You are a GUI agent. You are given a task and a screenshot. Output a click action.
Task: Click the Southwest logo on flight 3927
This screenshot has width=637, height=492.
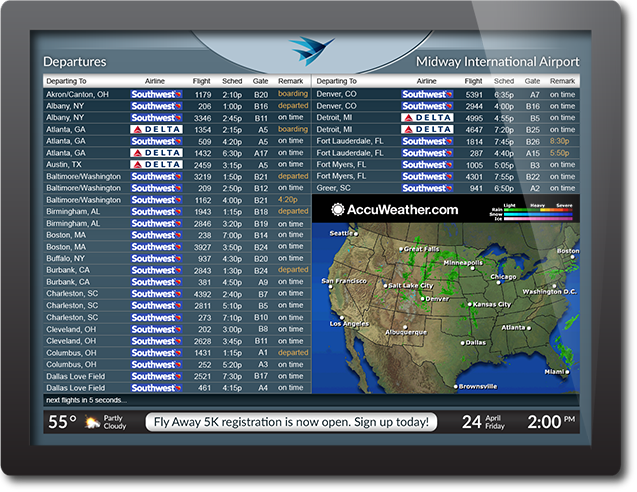156,247
